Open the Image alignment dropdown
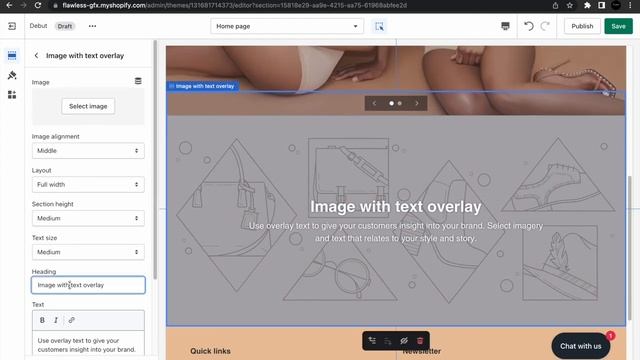 pyautogui.click(x=88, y=151)
